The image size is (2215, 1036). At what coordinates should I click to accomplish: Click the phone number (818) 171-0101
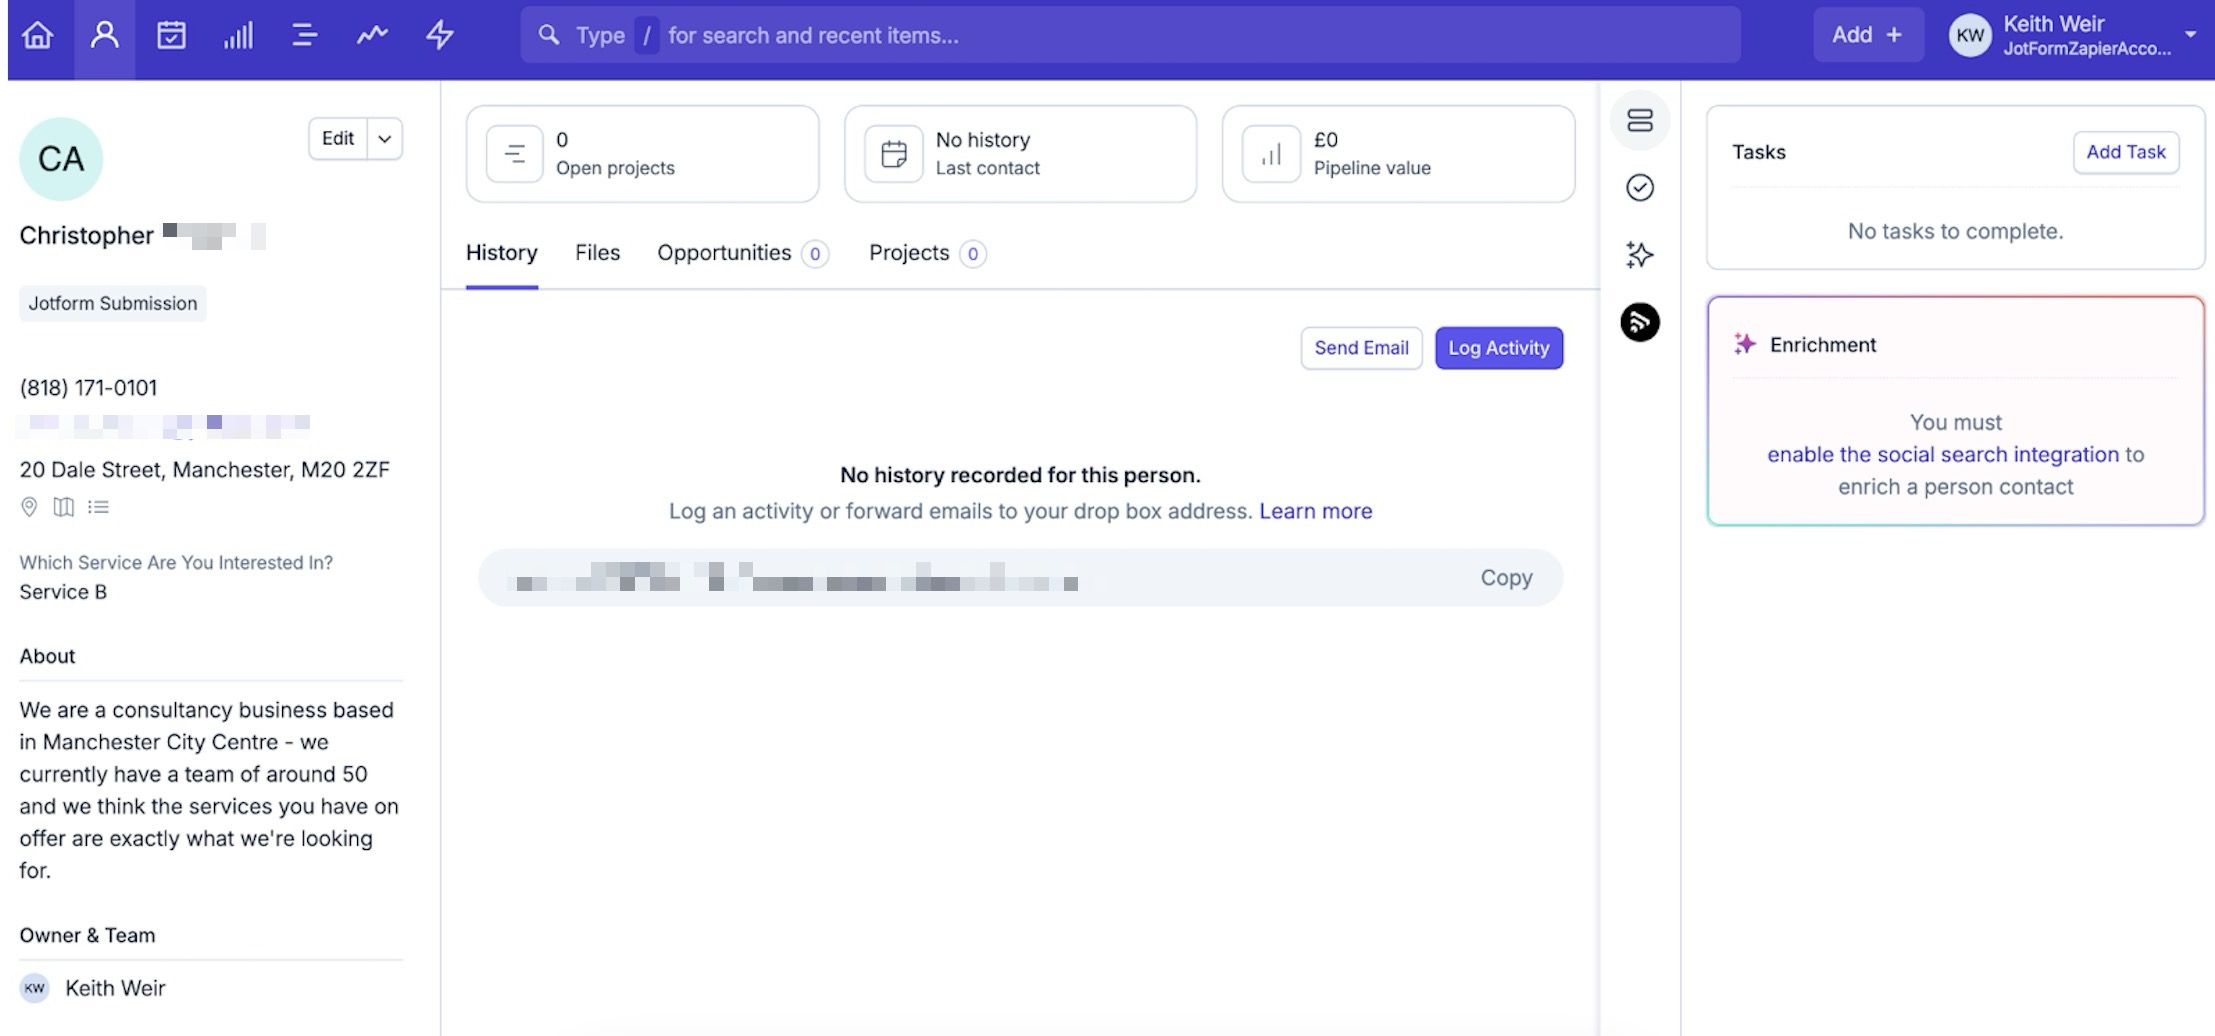(x=88, y=387)
